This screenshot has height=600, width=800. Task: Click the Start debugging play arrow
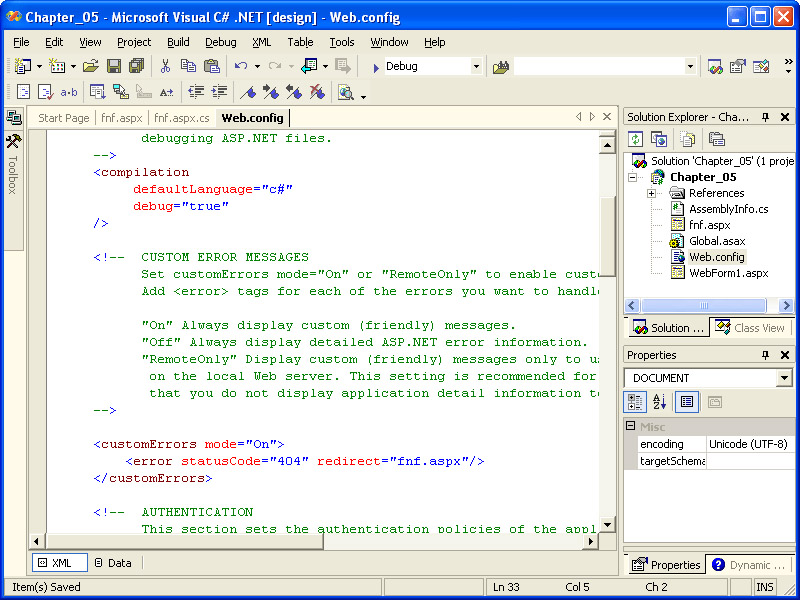(x=375, y=67)
